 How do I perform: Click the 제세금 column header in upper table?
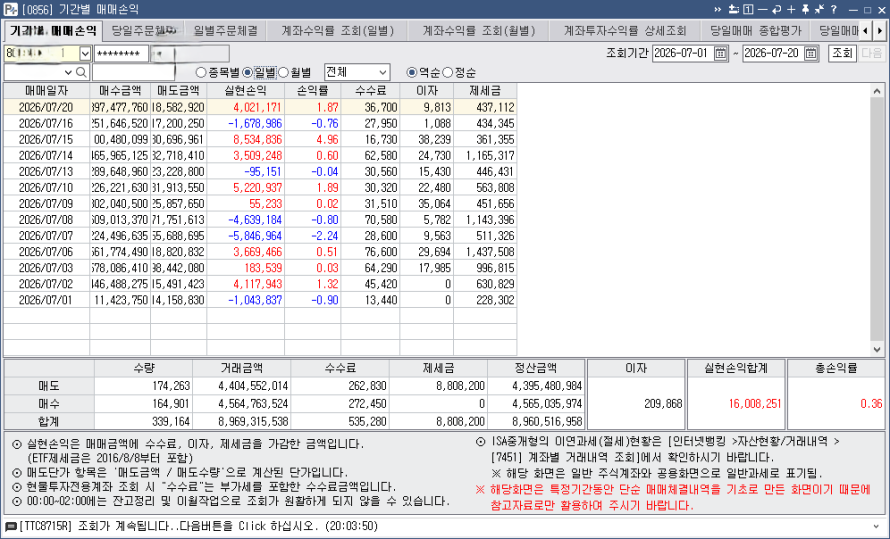[x=485, y=91]
